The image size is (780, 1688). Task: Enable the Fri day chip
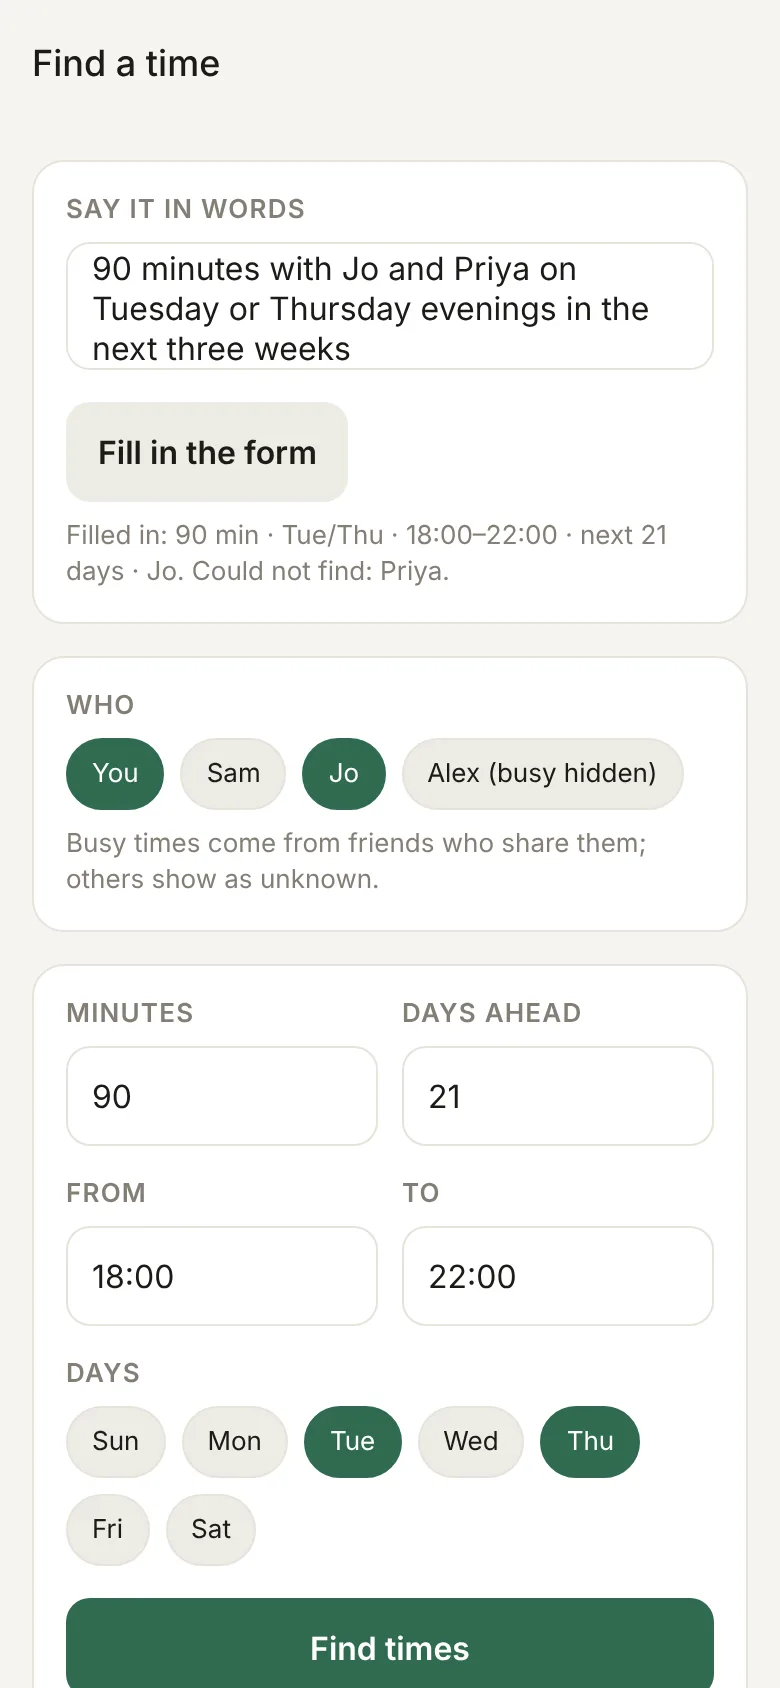(108, 1530)
